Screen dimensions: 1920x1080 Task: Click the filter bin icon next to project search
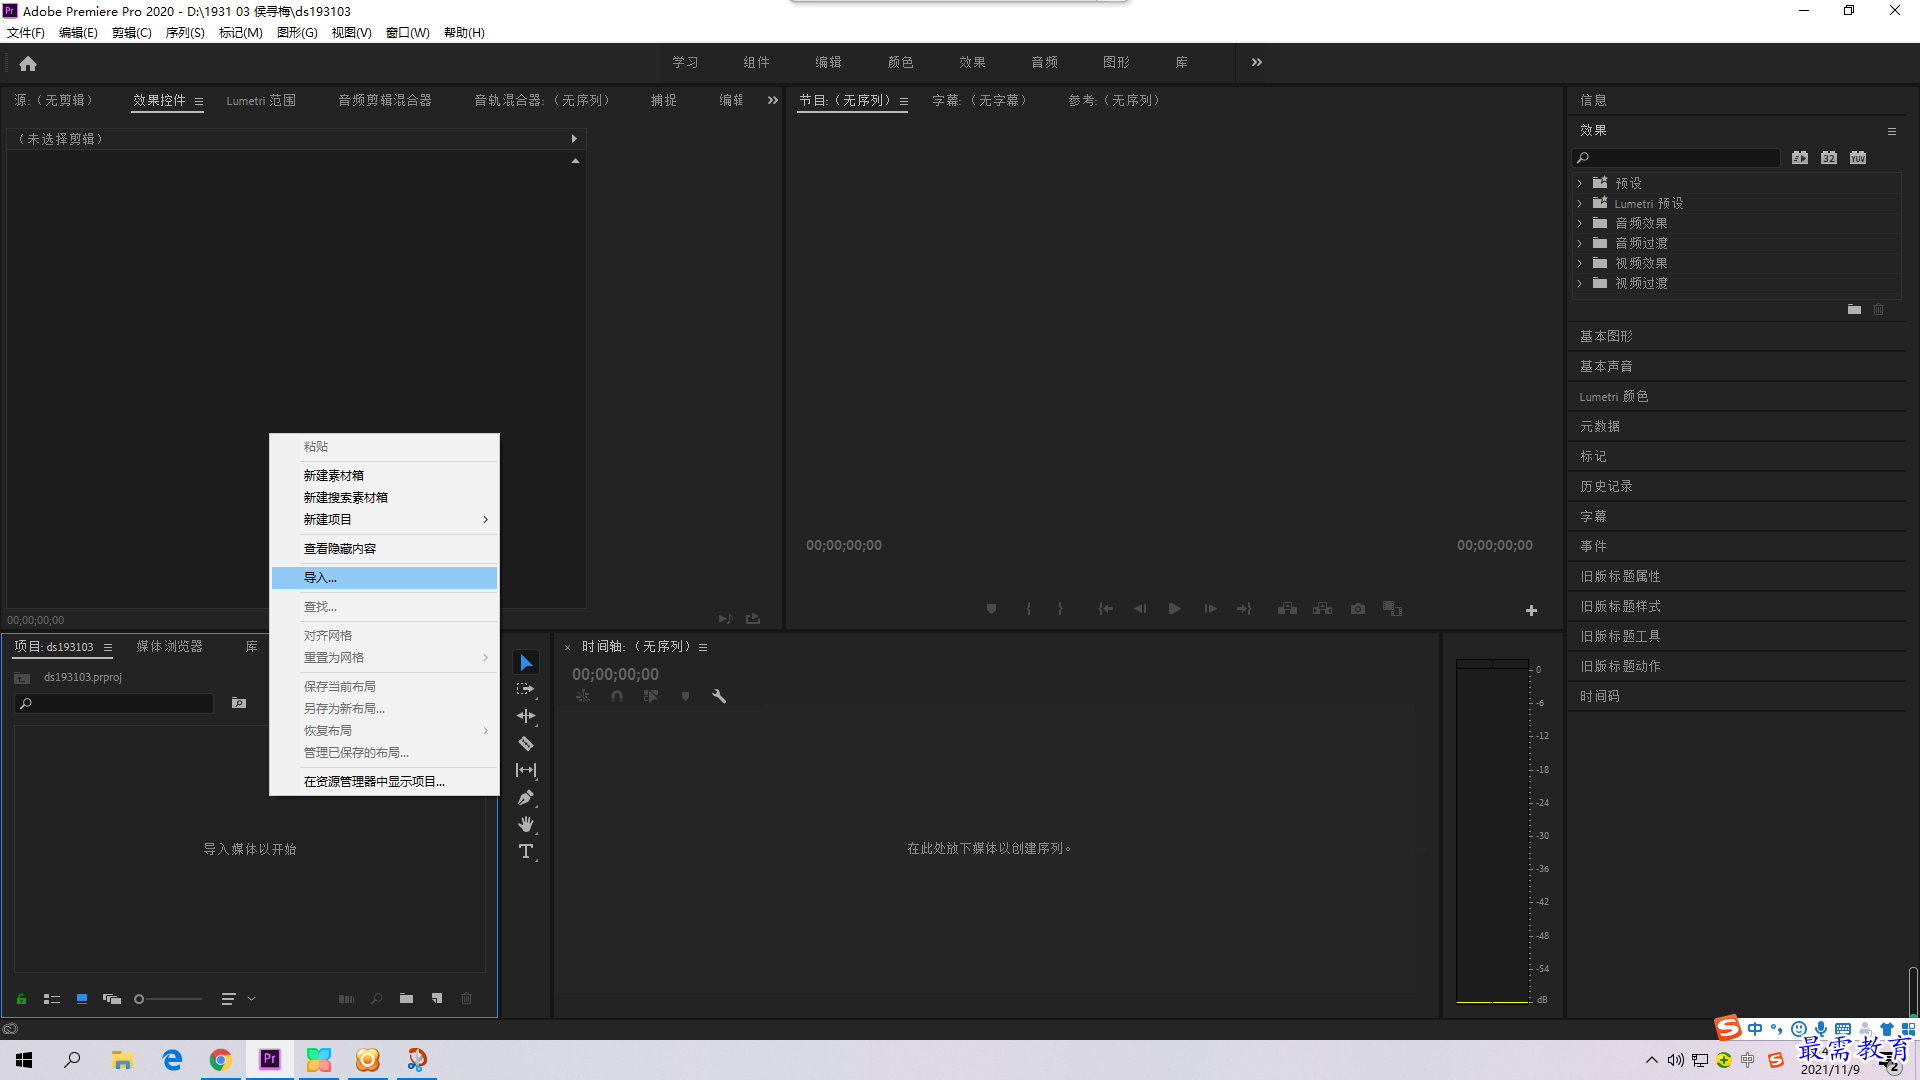239,703
